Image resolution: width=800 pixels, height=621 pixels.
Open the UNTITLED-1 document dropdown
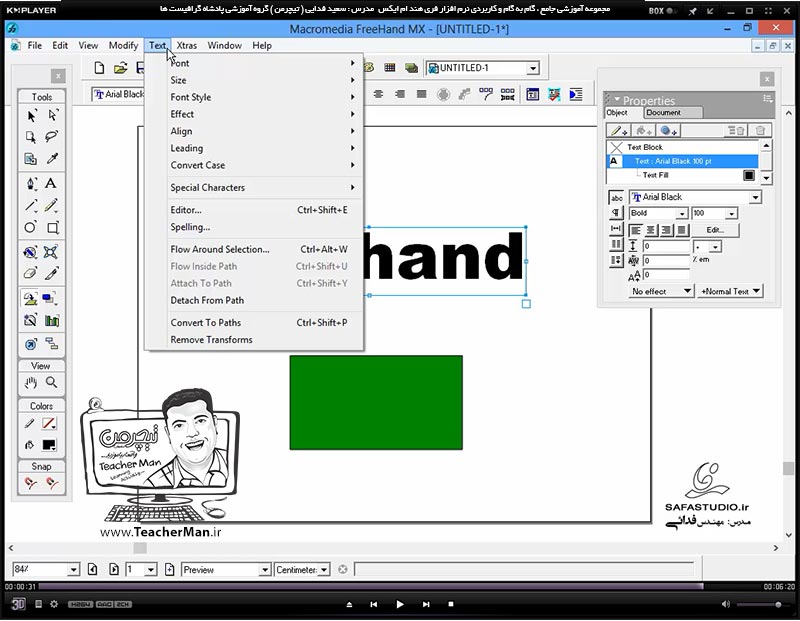pyautogui.click(x=533, y=68)
